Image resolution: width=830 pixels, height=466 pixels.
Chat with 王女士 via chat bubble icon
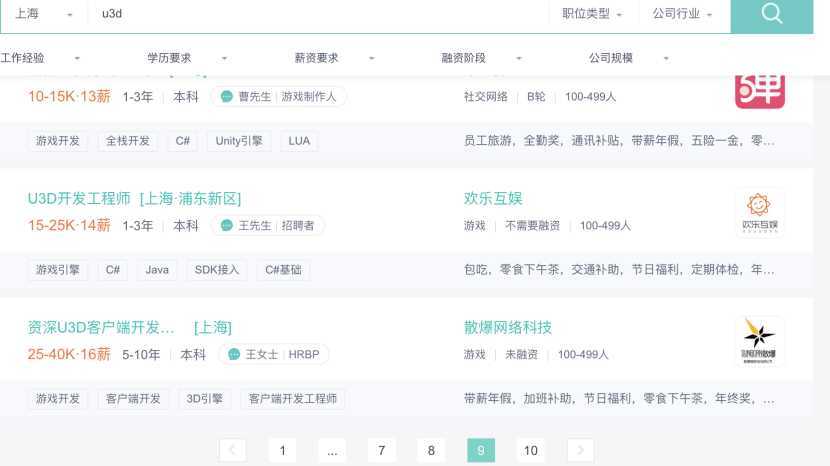(x=234, y=354)
